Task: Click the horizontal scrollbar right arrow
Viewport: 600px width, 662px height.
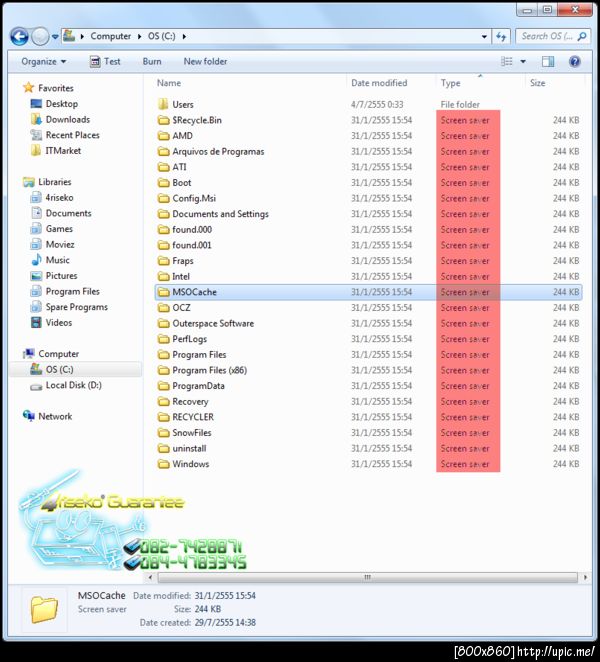Action: 585,577
